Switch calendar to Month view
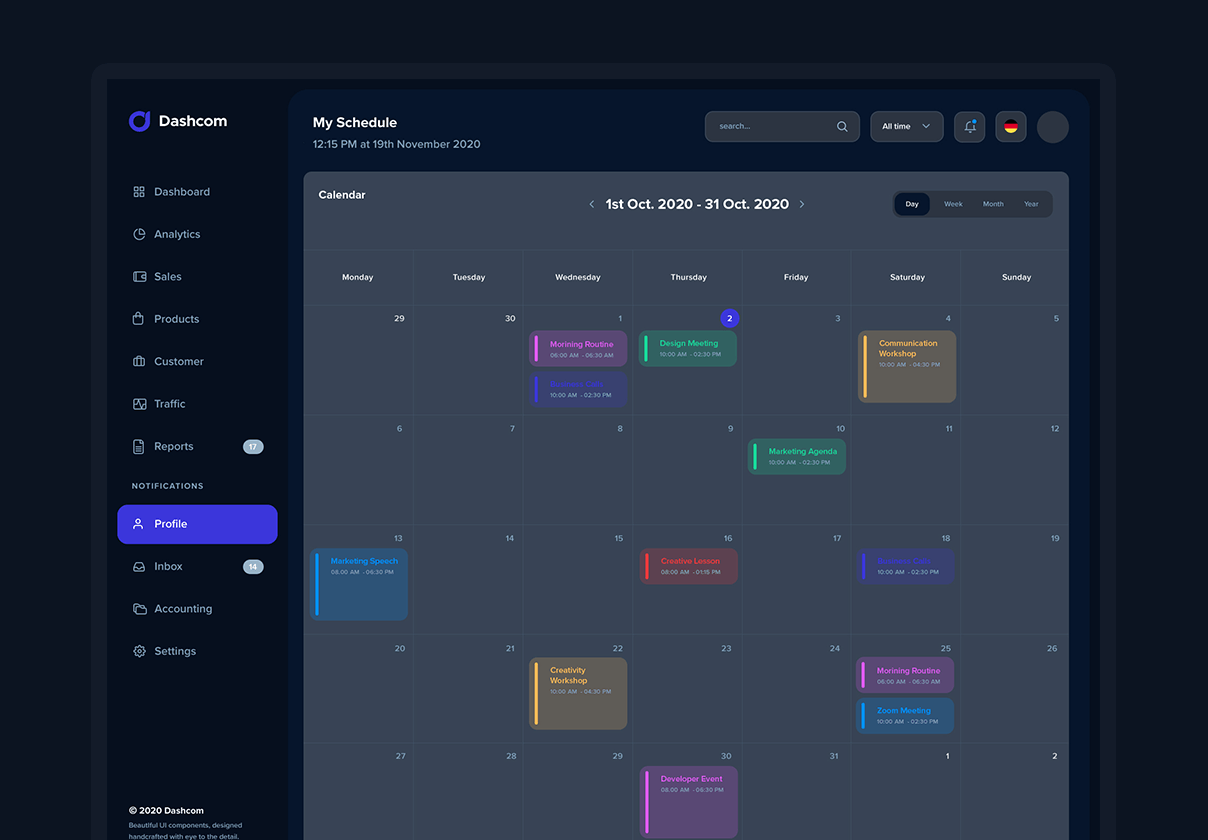This screenshot has width=1208, height=840. [992, 204]
